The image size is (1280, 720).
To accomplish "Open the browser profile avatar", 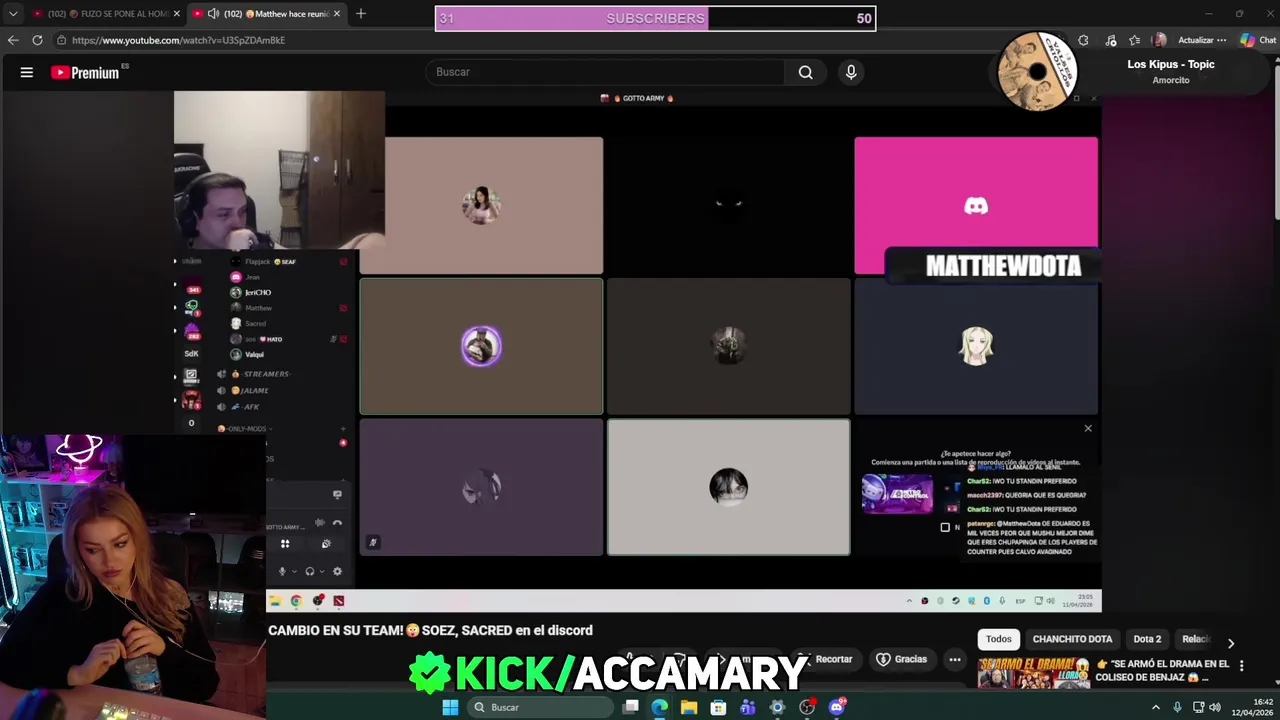I will pyautogui.click(x=1159, y=40).
